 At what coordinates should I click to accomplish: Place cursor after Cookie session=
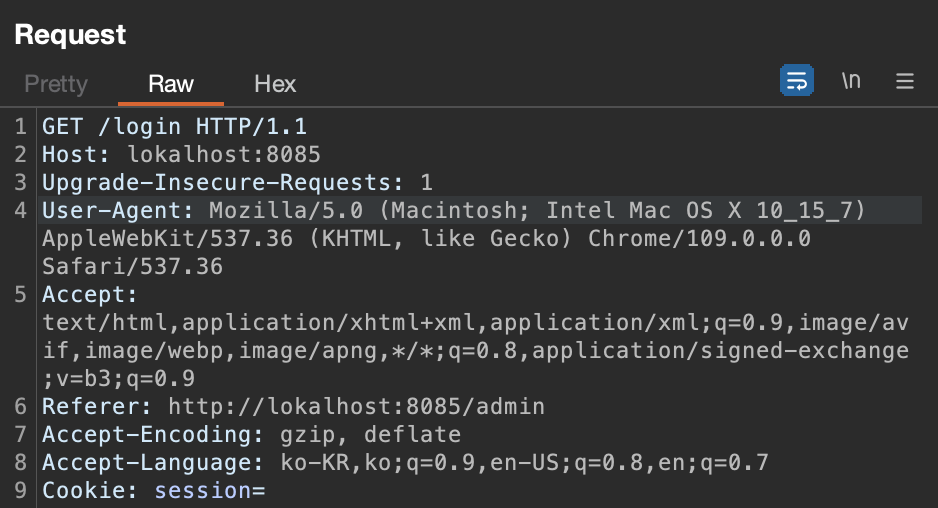pyautogui.click(x=266, y=491)
